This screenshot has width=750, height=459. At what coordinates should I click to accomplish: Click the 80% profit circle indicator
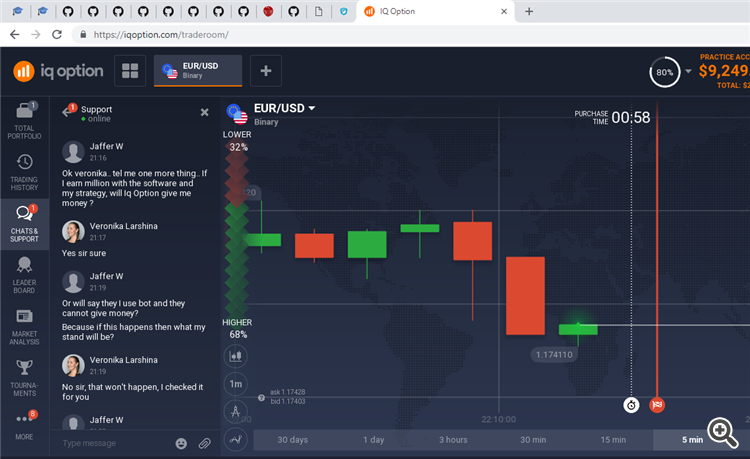click(x=664, y=72)
